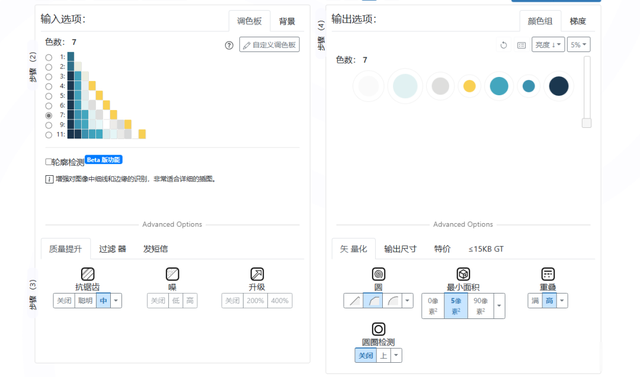Click the yellow color circle swatch

(469, 86)
